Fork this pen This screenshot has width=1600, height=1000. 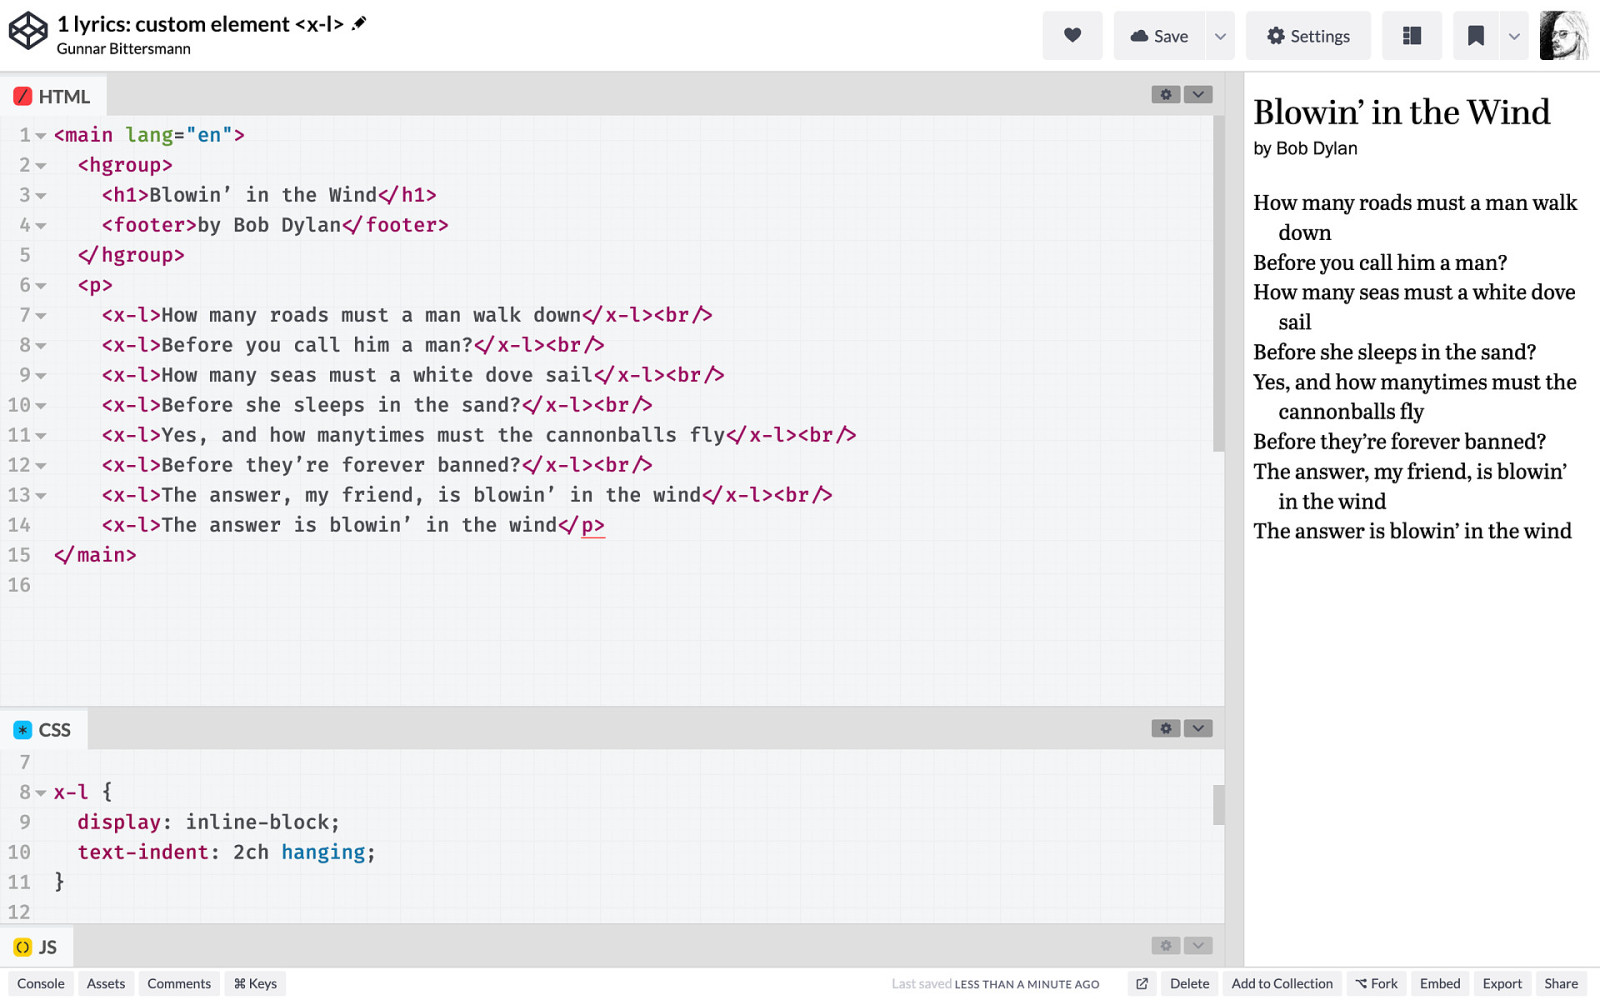[1377, 984]
